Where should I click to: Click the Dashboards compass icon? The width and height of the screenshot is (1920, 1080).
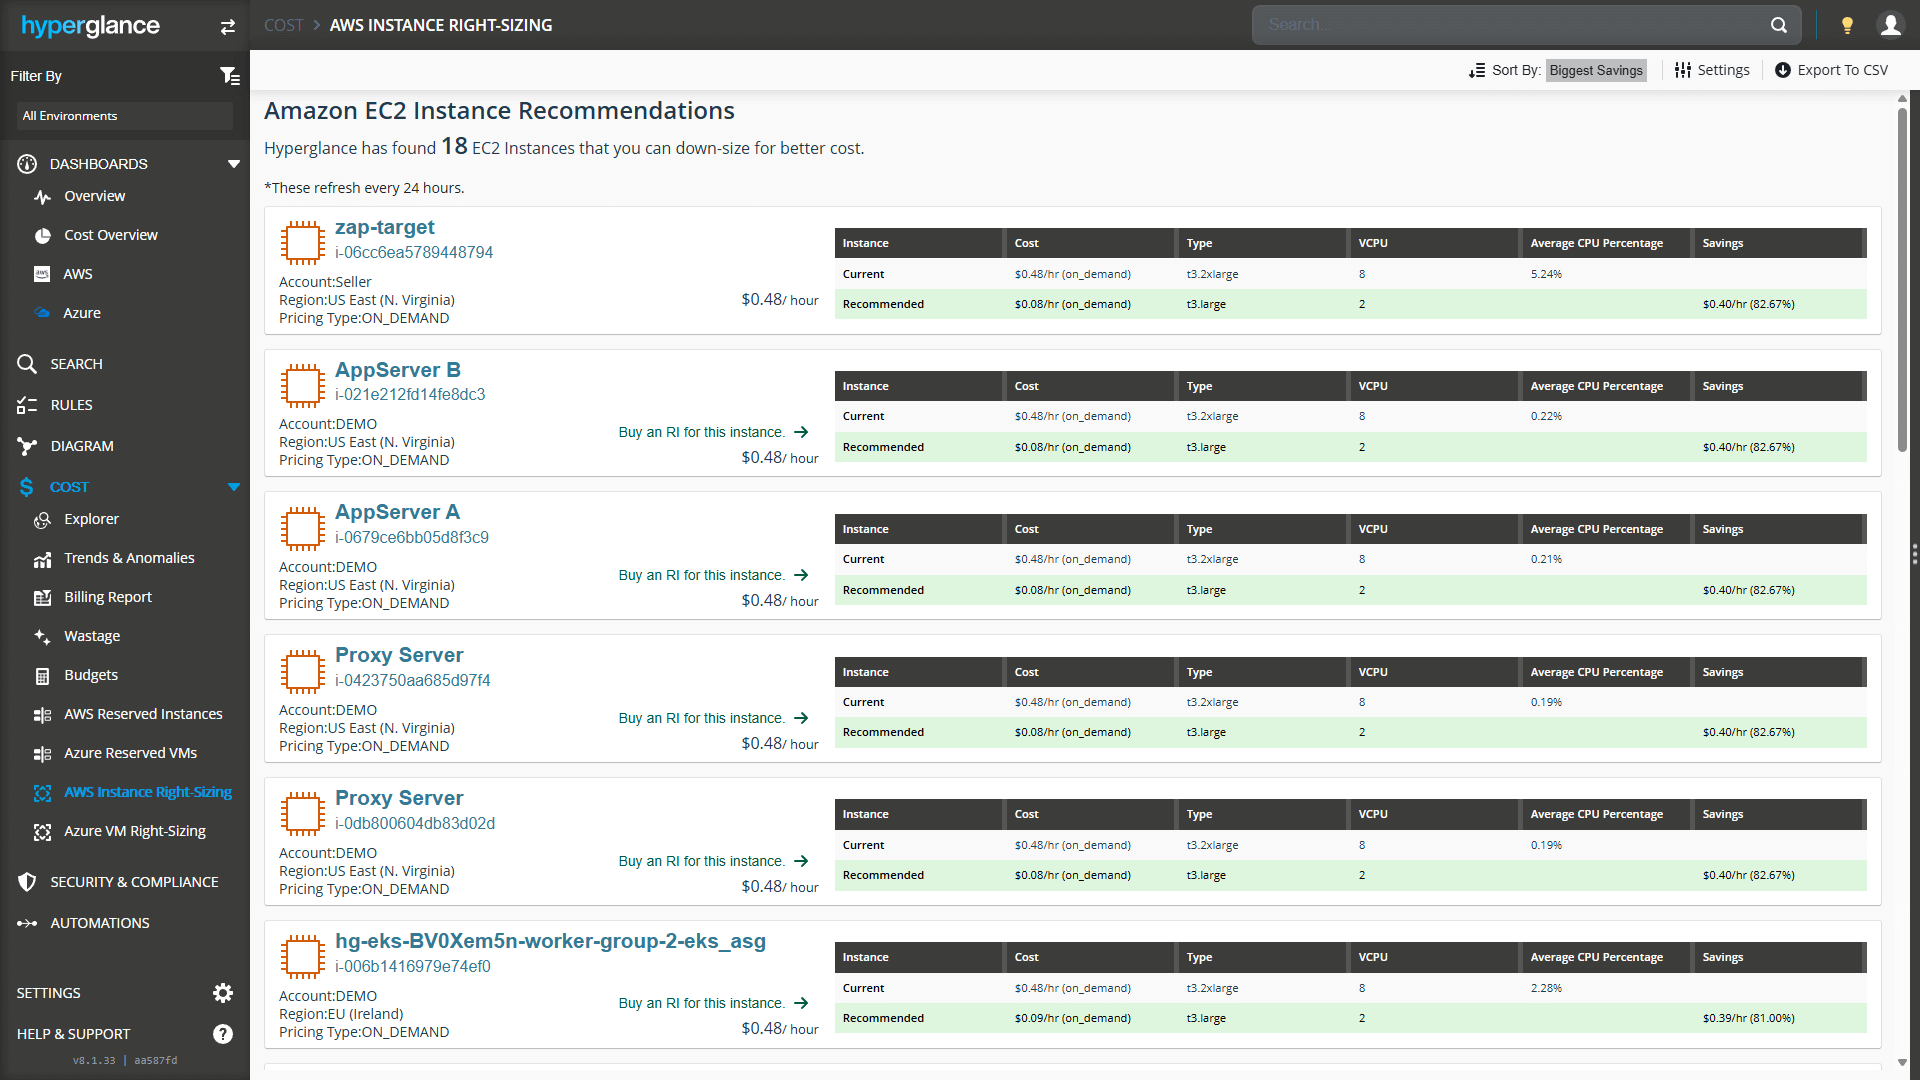pos(27,164)
